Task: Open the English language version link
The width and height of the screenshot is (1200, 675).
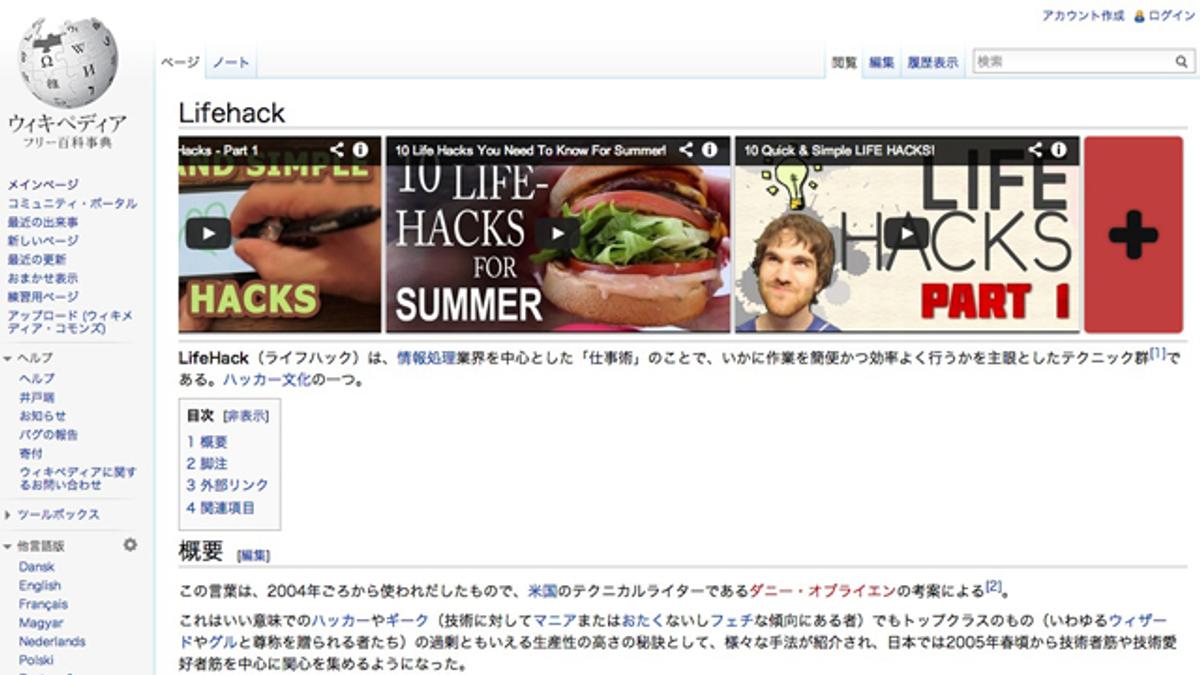Action: (40, 586)
